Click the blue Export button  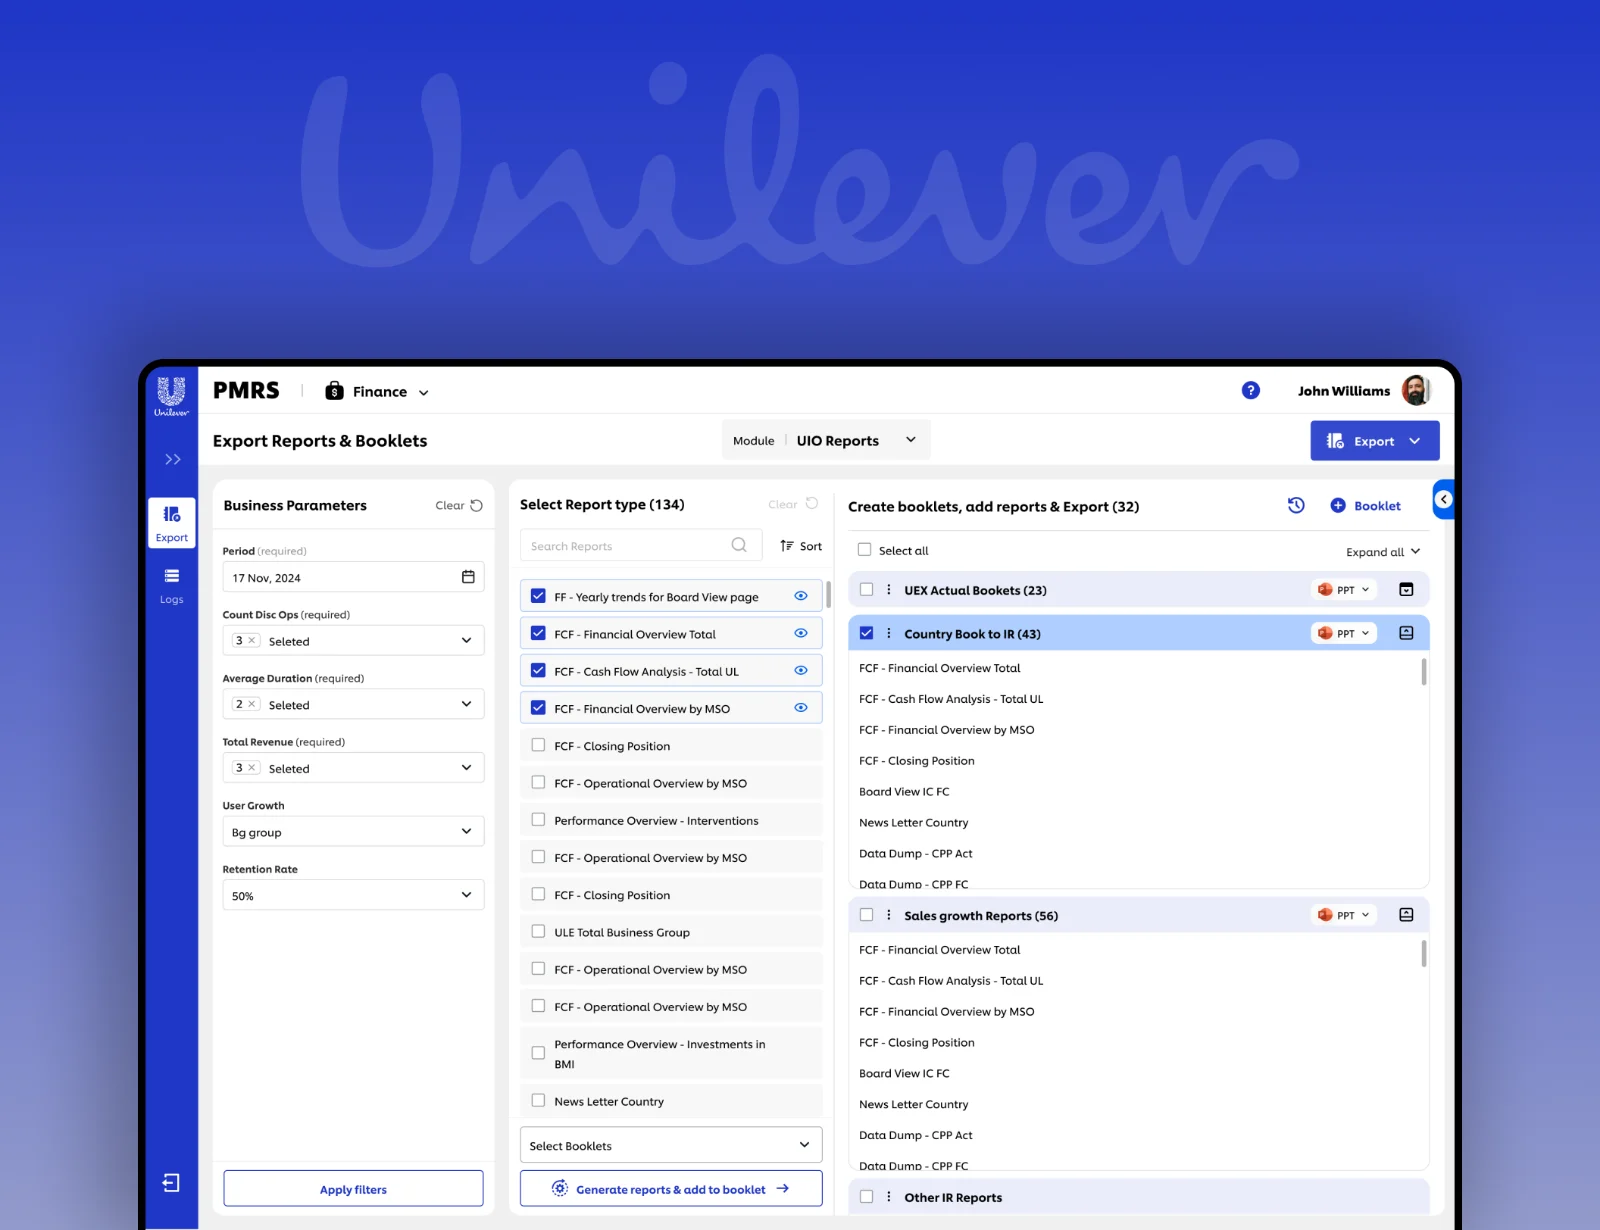pos(1375,441)
